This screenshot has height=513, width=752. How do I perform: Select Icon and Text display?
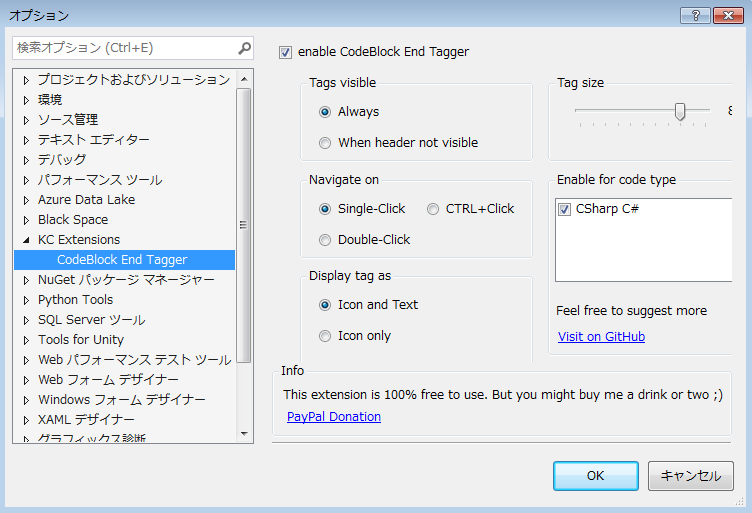click(x=325, y=305)
